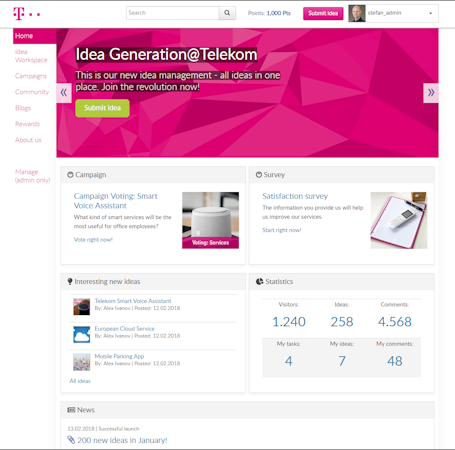Click the Idea Generation@Telekom banner title

click(166, 54)
